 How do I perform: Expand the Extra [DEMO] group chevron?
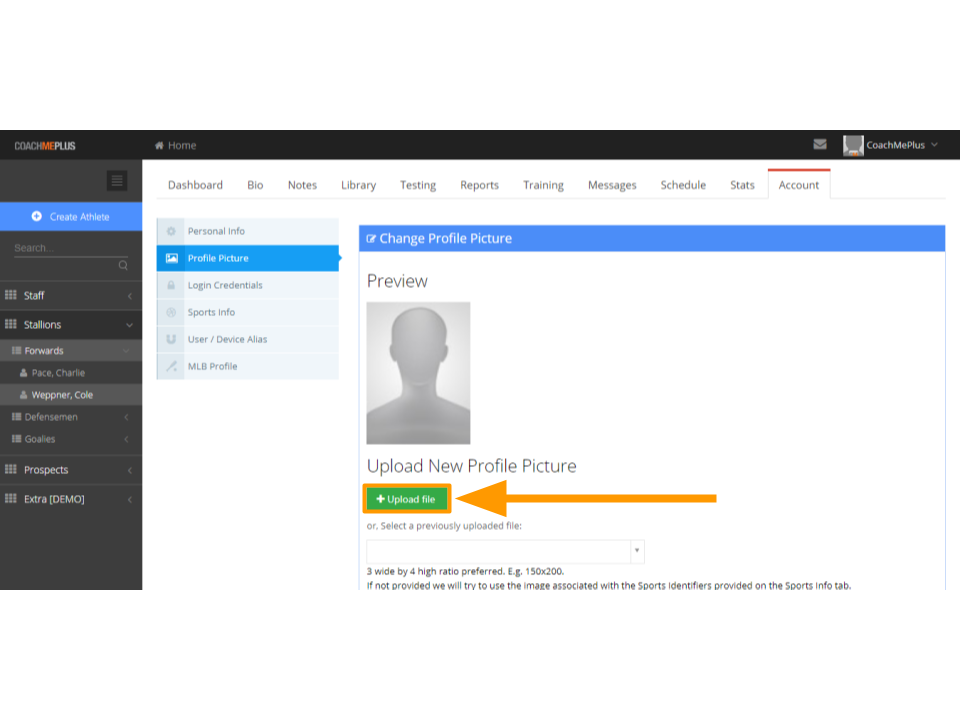[130, 500]
